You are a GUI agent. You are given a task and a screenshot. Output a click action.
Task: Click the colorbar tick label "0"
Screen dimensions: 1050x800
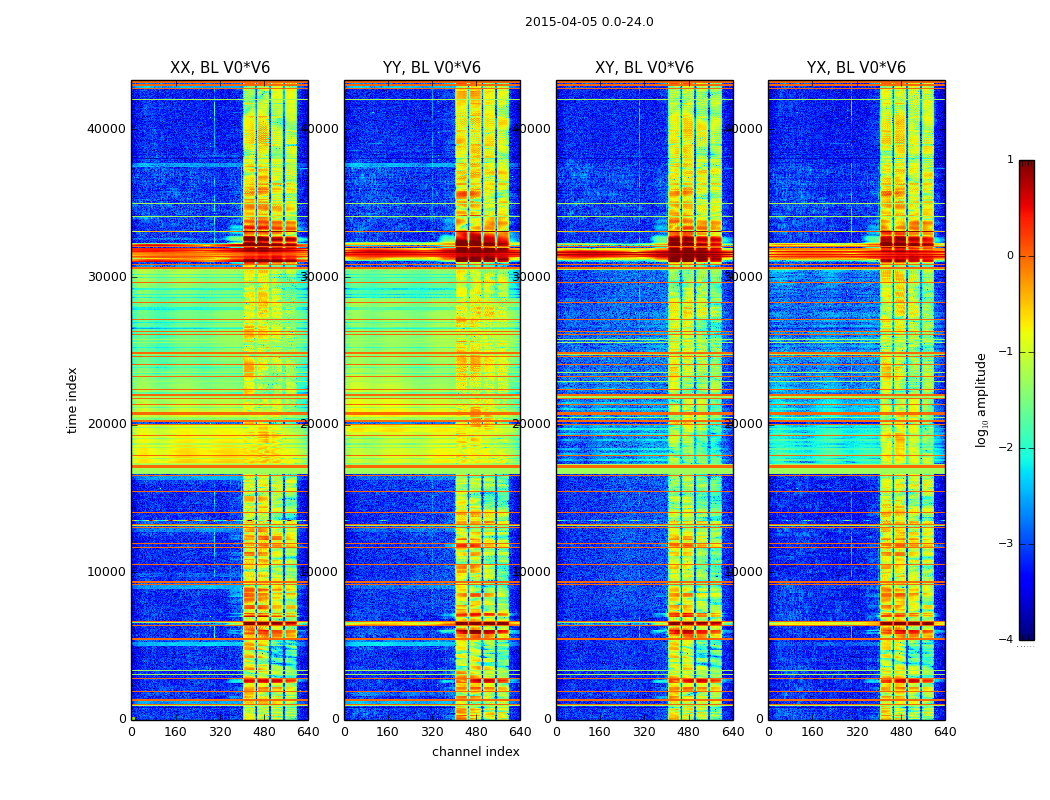pyautogui.click(x=1009, y=256)
